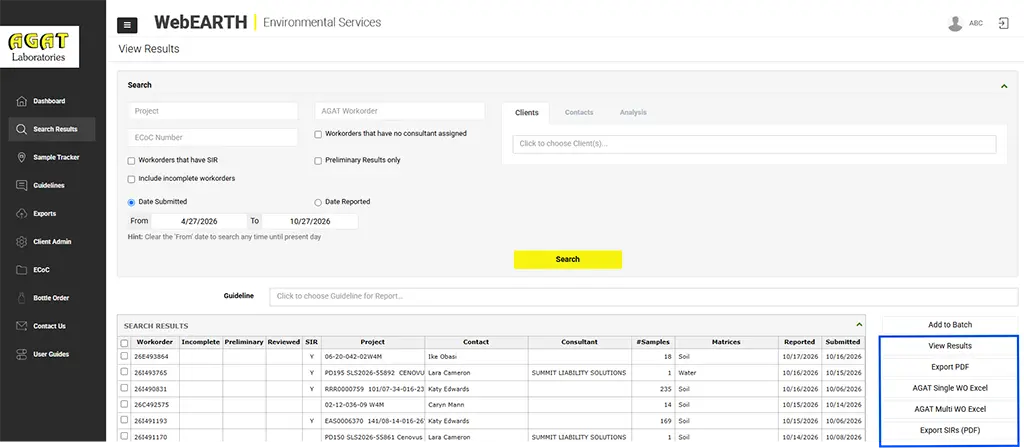
Task: Select the Date Submitted radio button
Action: point(131,202)
